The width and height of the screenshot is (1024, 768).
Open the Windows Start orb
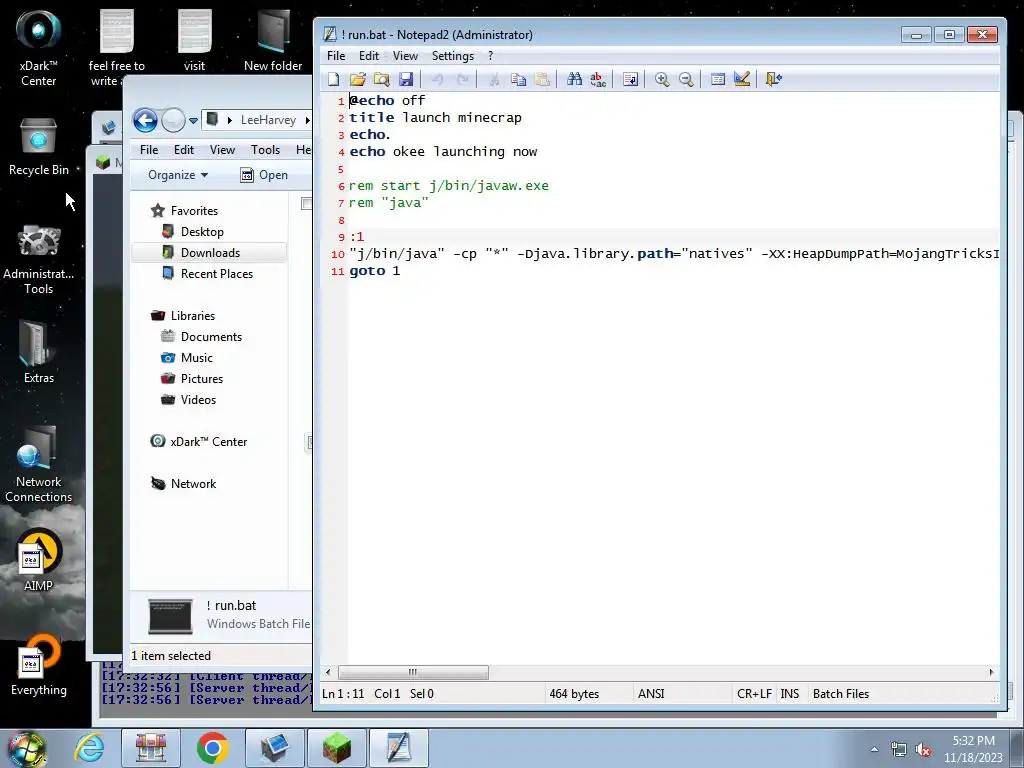tap(26, 748)
